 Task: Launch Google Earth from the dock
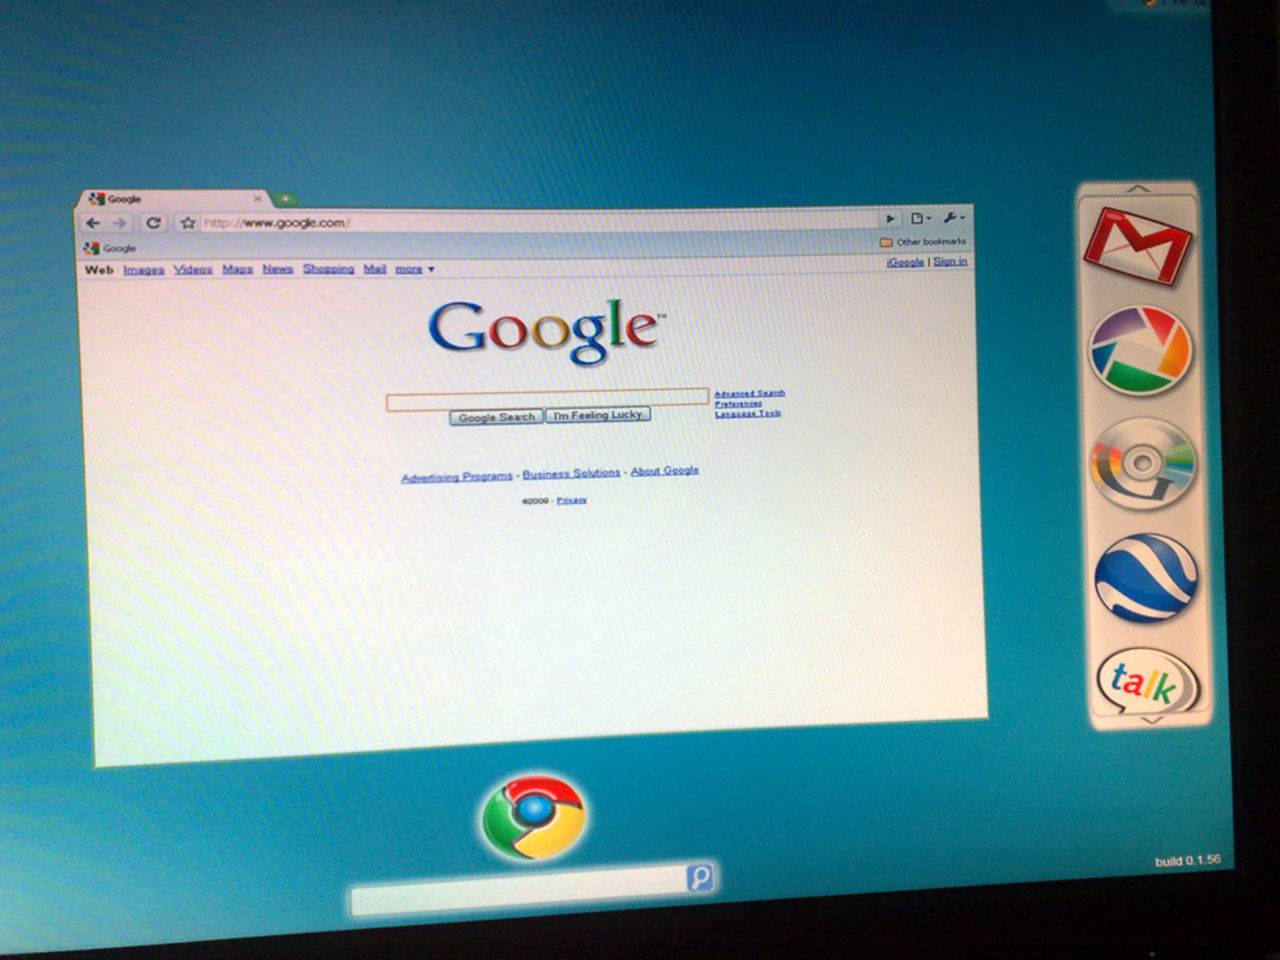pyautogui.click(x=1145, y=577)
